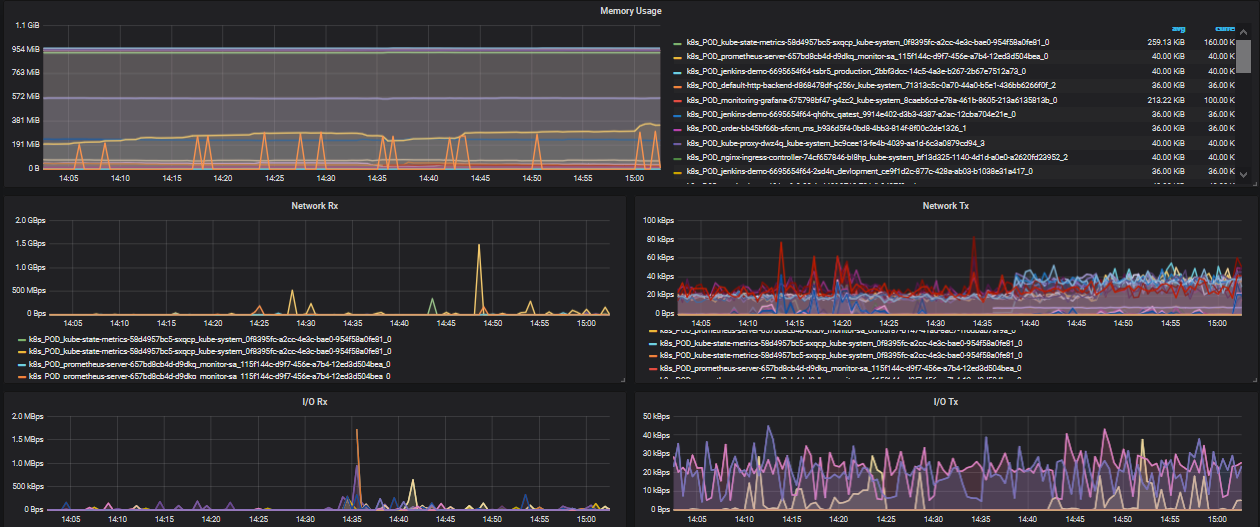1260x527 pixels.
Task: Click avg value 213.22 KiB for monitoring-grafana
Action: coord(1166,100)
